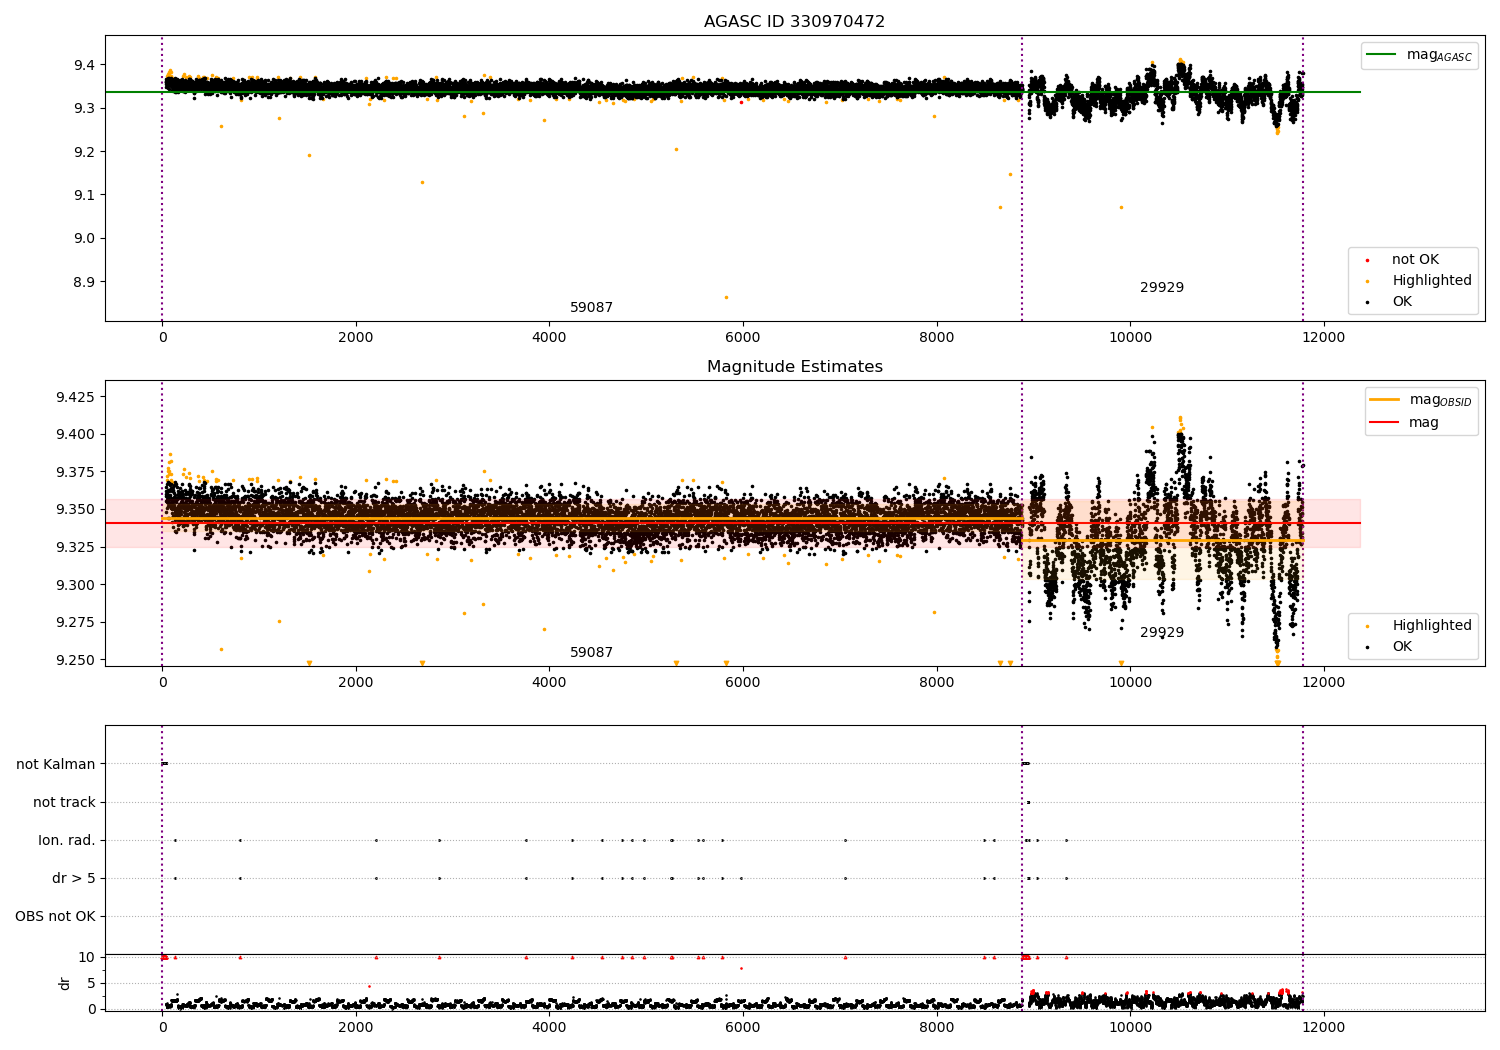Image resolution: width=1500 pixels, height=1050 pixels.
Task: Click the "10" tick on the dr axis
Action: pyautogui.click(x=87, y=957)
